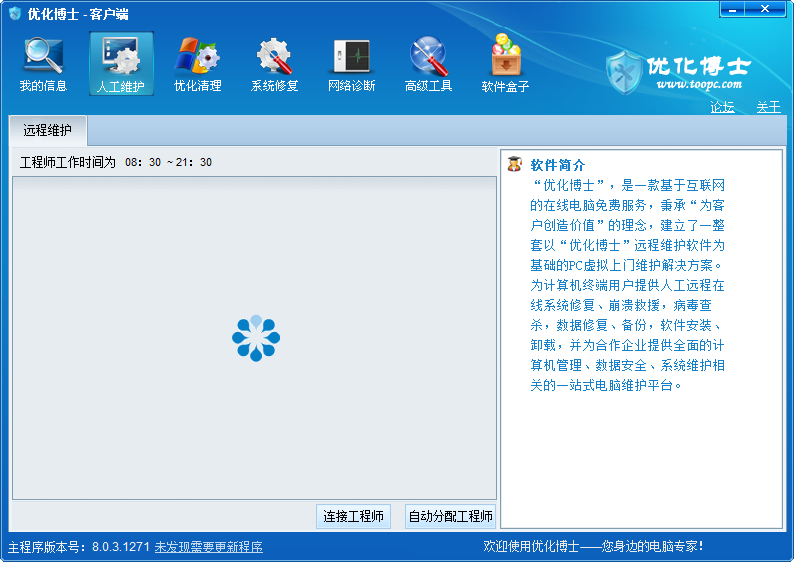Click the 自动分配工程师 button
Screen dimensions: 794x562
click(450, 517)
